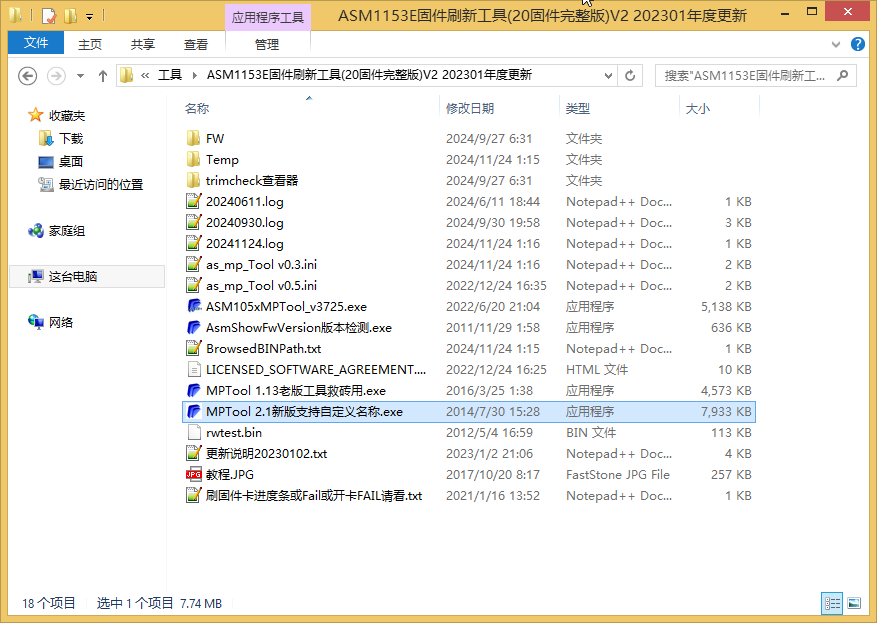Switch to details view icon
This screenshot has height=623, width=877.
click(x=832, y=603)
